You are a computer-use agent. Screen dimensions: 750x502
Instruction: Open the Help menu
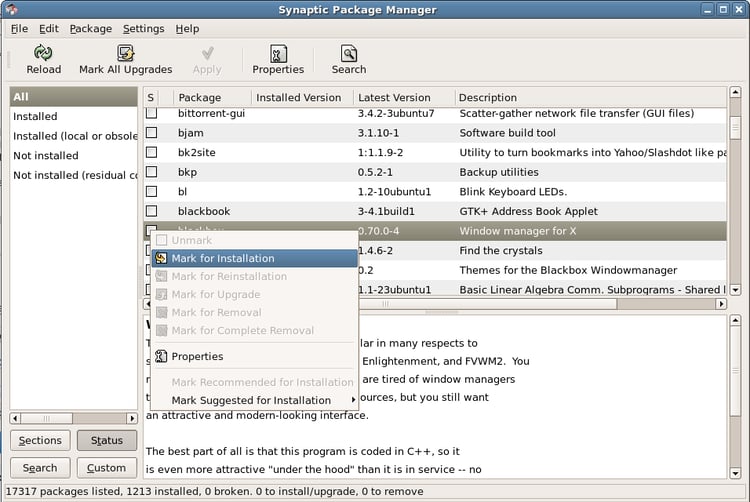[187, 29]
